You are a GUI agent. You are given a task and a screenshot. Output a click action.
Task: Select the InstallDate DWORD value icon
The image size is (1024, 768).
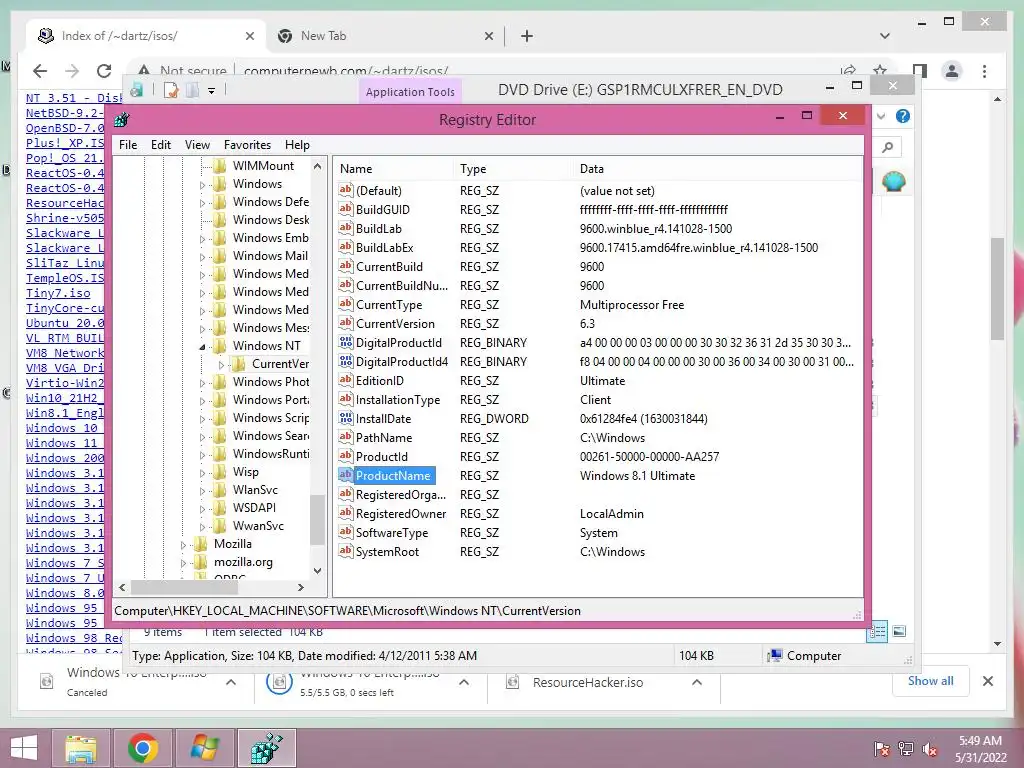[x=345, y=418]
